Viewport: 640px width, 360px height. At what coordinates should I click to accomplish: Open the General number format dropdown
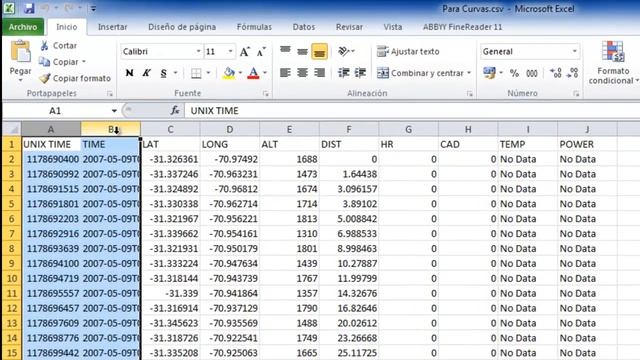click(575, 51)
